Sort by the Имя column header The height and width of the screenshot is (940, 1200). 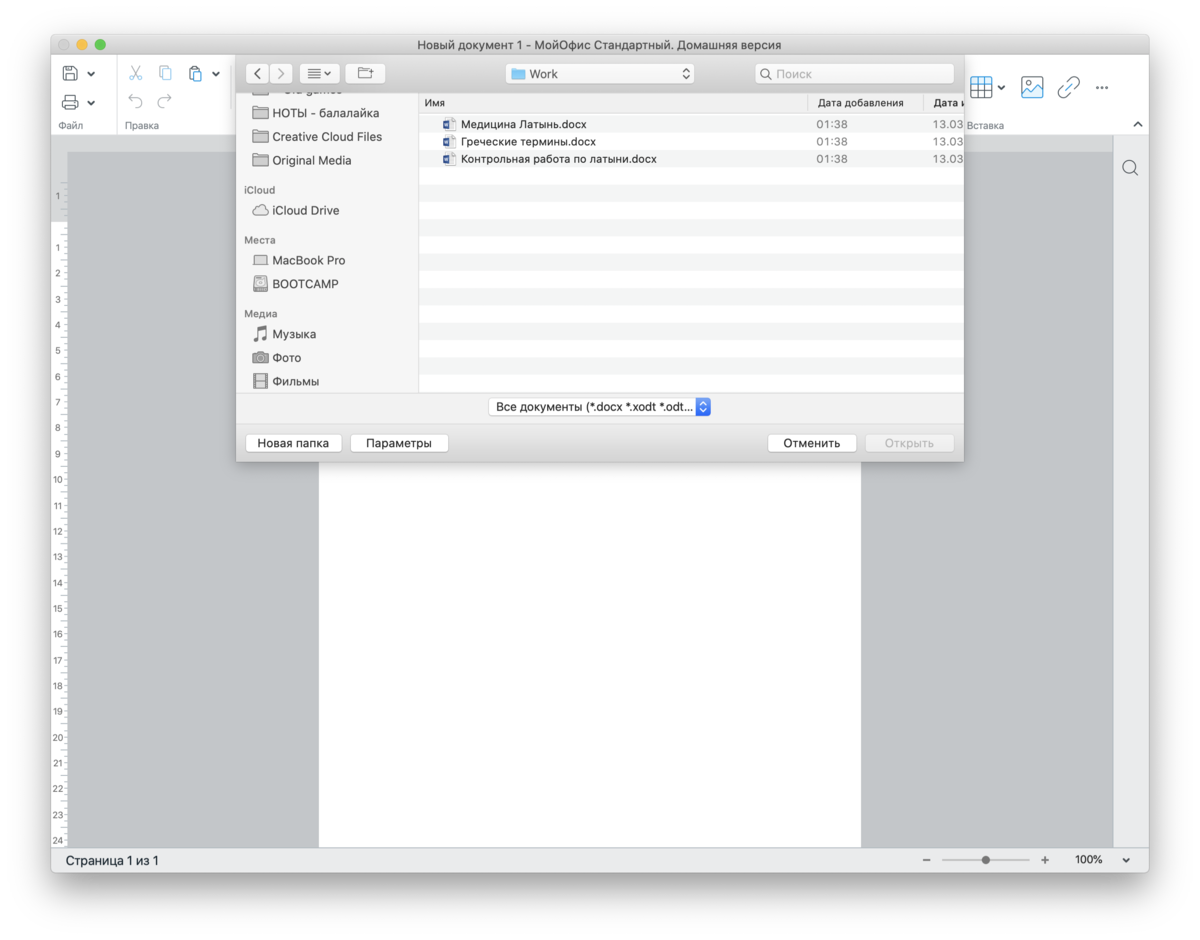tap(613, 103)
